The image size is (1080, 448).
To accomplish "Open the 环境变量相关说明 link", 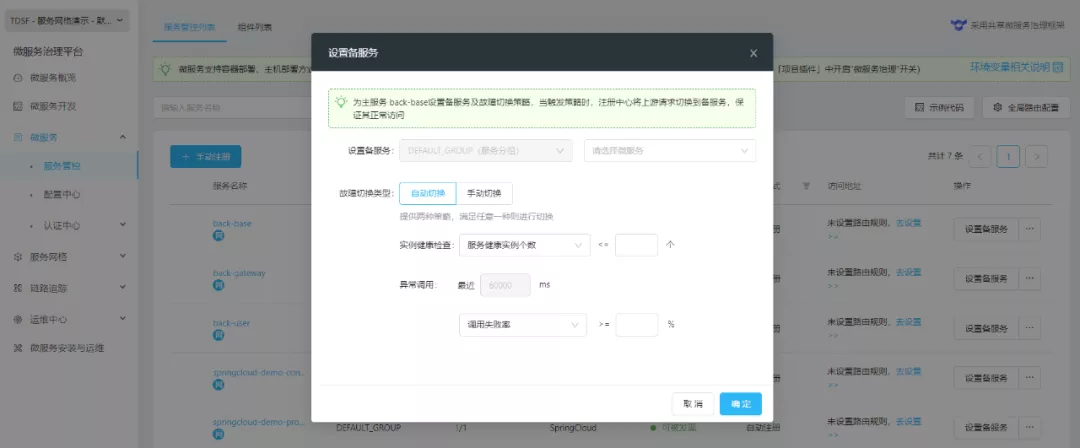I will pyautogui.click(x=1016, y=68).
